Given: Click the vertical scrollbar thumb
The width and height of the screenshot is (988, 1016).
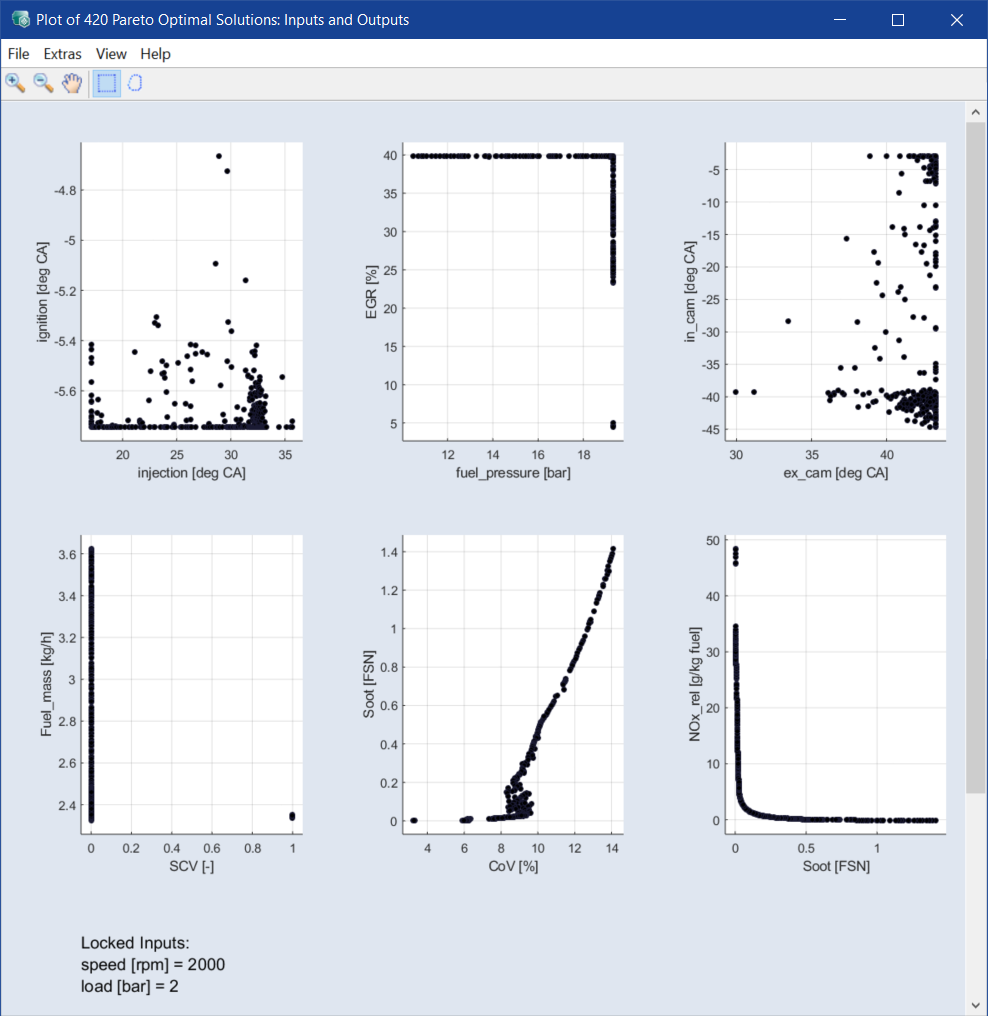Looking at the screenshot, I should [x=975, y=450].
